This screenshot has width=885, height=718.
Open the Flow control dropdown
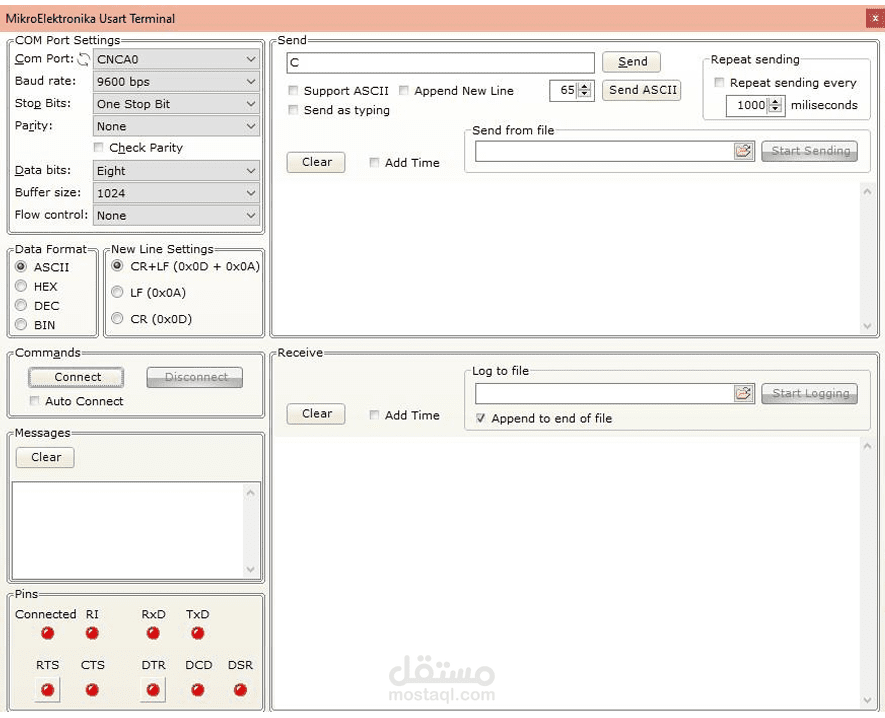coord(176,215)
